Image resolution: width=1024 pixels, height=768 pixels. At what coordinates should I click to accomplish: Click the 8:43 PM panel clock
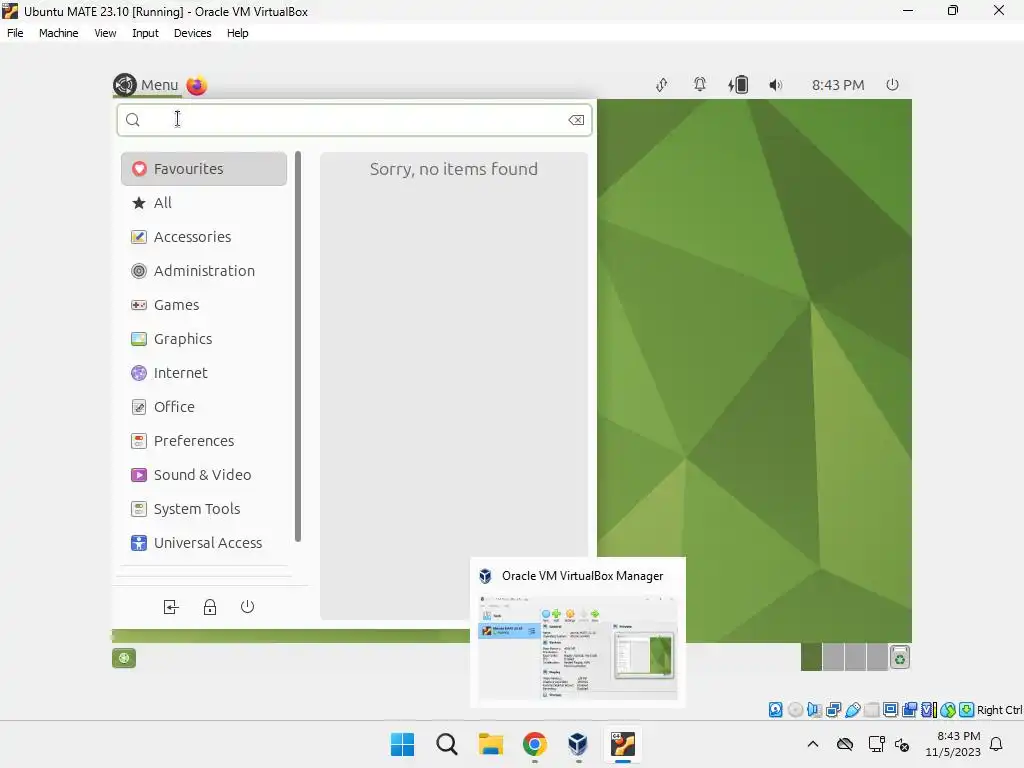coord(838,85)
